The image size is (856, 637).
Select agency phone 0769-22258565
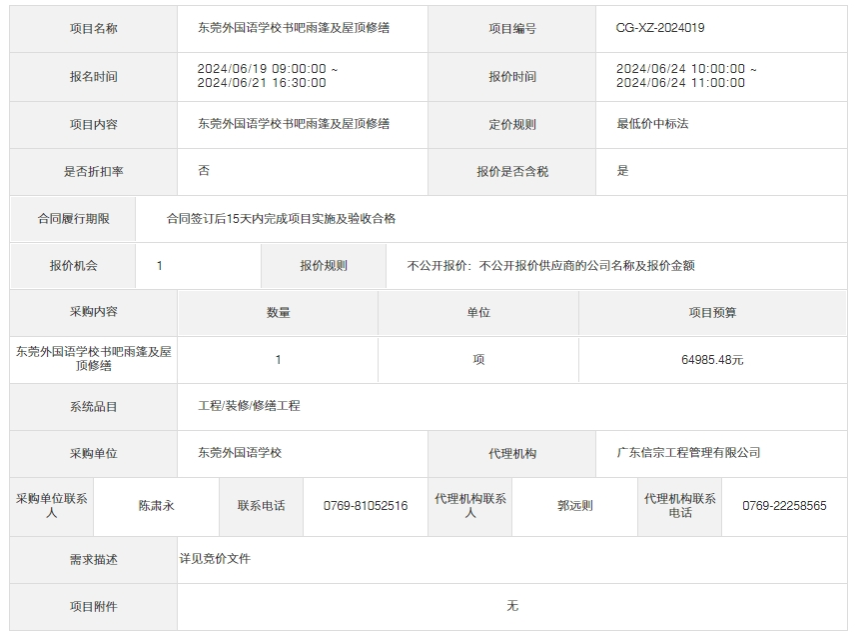pos(784,506)
